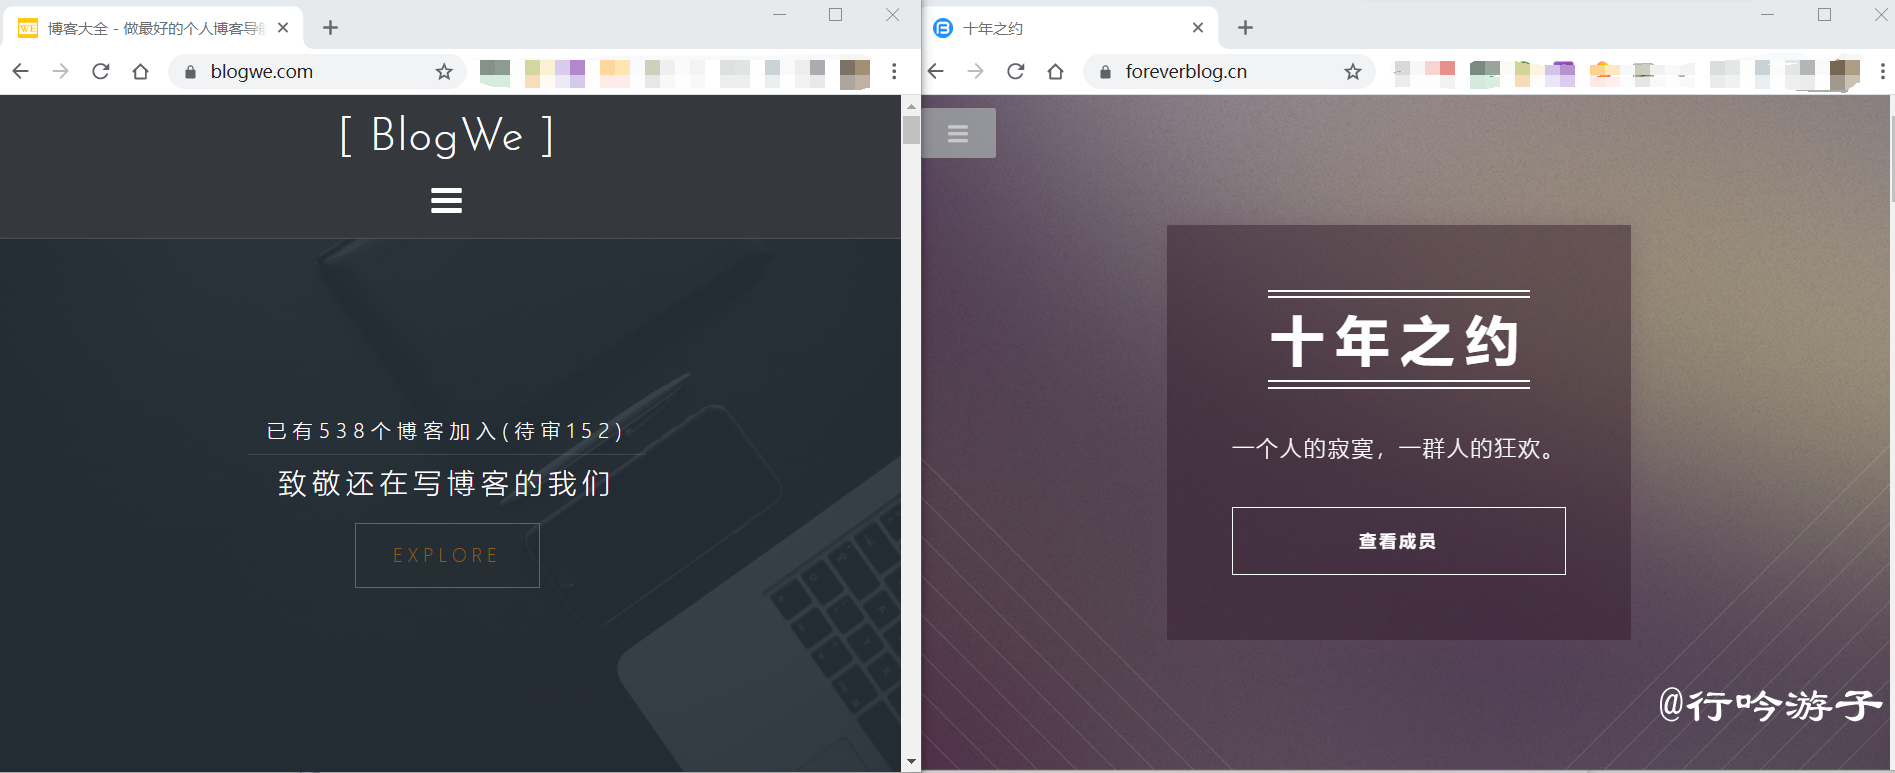This screenshot has height=773, width=1895.
Task: View site info lock for foreverblog.cn
Action: click(x=1105, y=72)
